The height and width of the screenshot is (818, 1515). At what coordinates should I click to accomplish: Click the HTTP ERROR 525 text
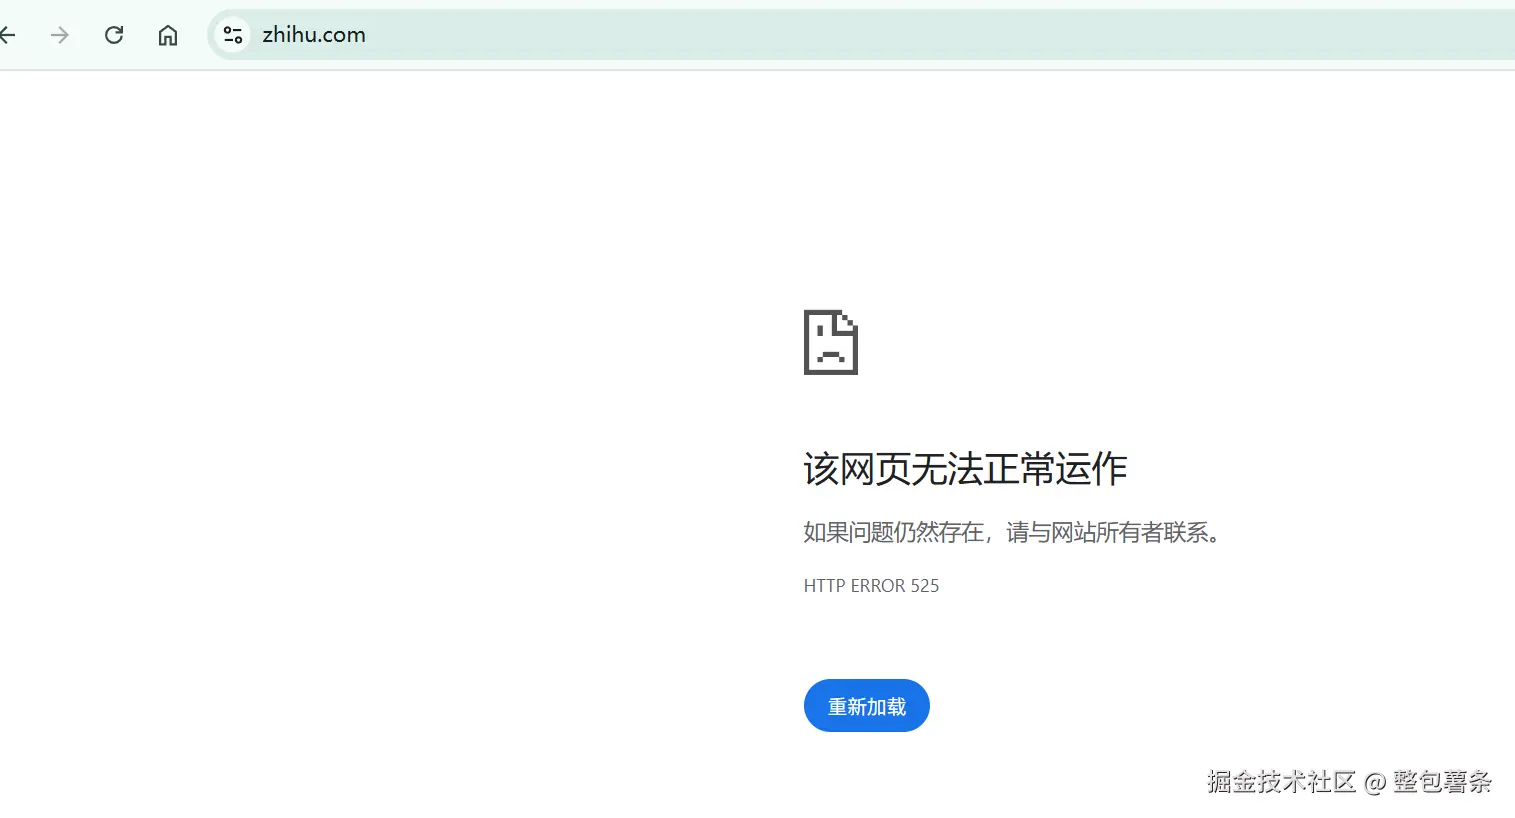coord(871,586)
